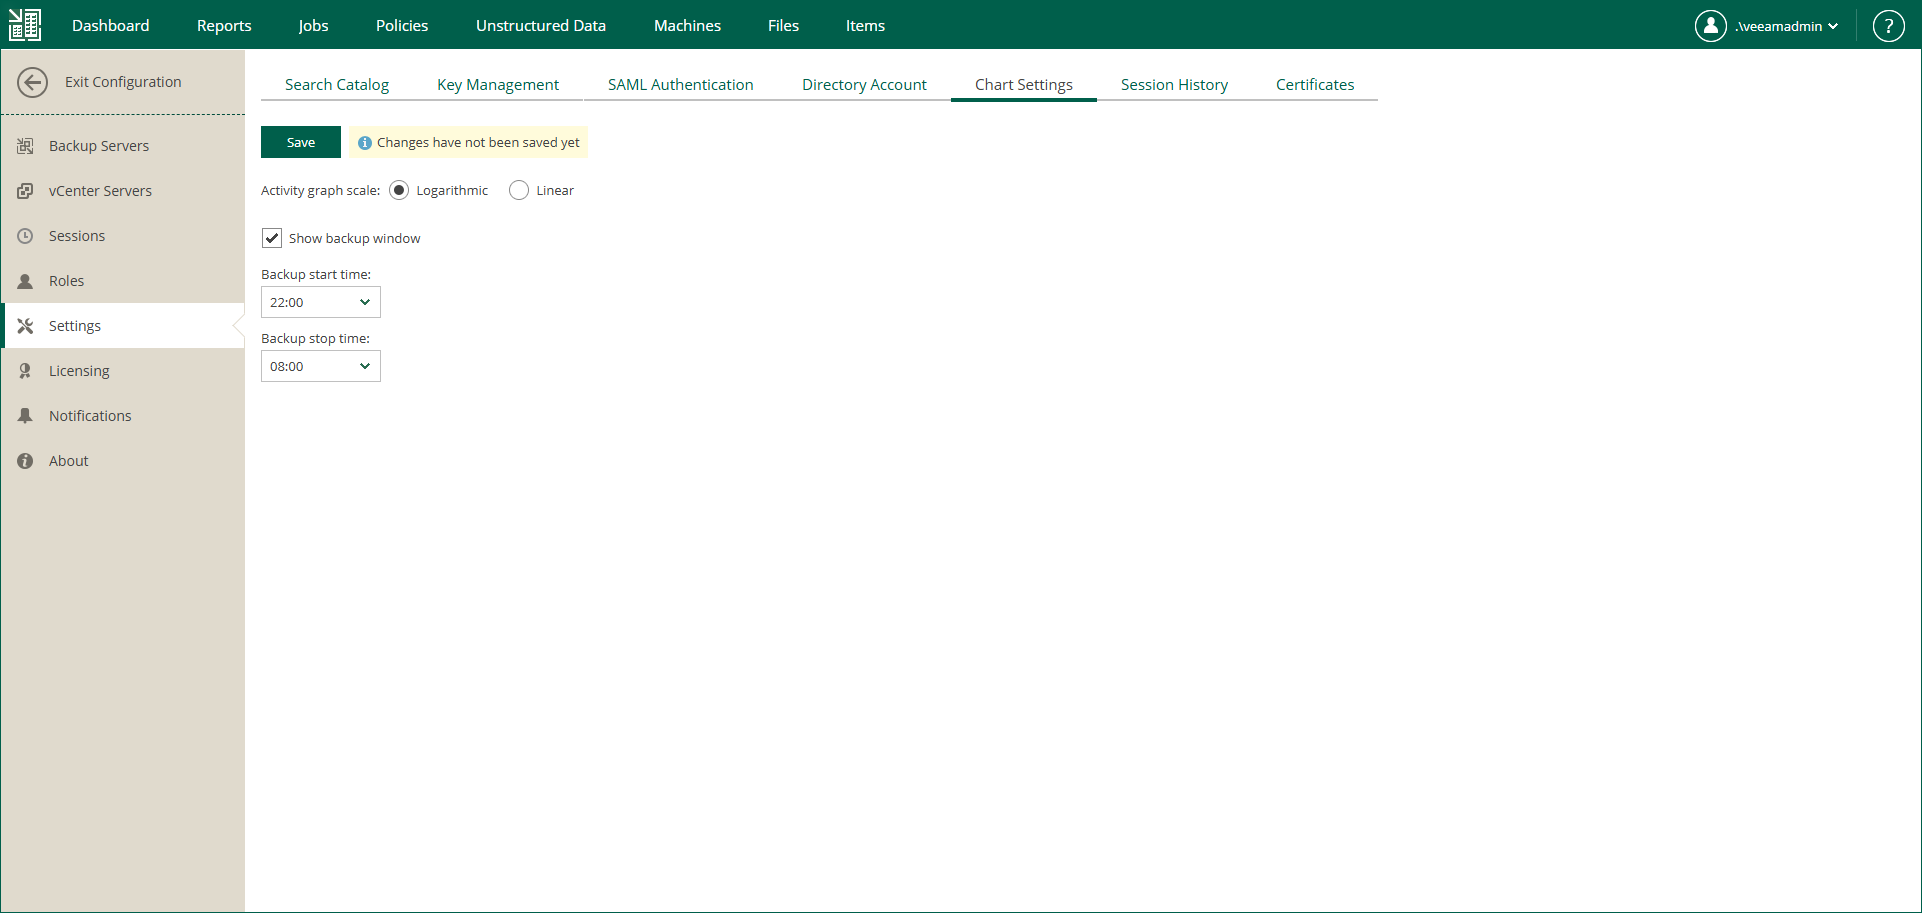Image resolution: width=1922 pixels, height=913 pixels.
Task: Open the Backup stop time dropdown
Action: [320, 366]
